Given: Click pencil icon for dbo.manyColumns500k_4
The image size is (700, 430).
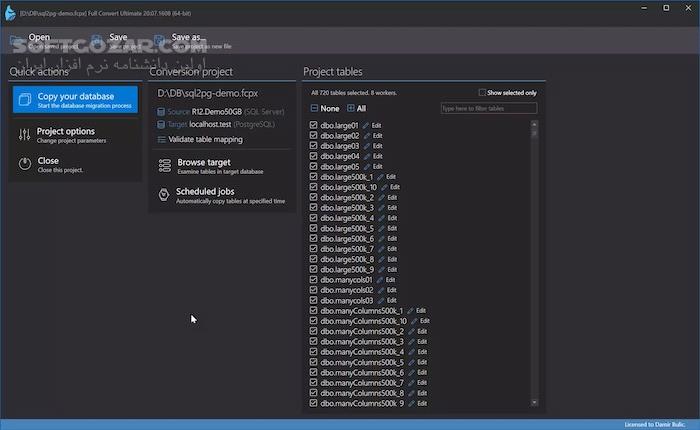Looking at the screenshot, I should tap(412, 352).
